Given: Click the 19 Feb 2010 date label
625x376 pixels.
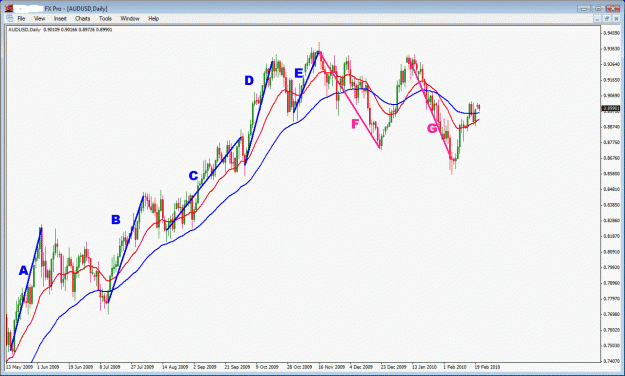Looking at the screenshot, I should click(487, 367).
